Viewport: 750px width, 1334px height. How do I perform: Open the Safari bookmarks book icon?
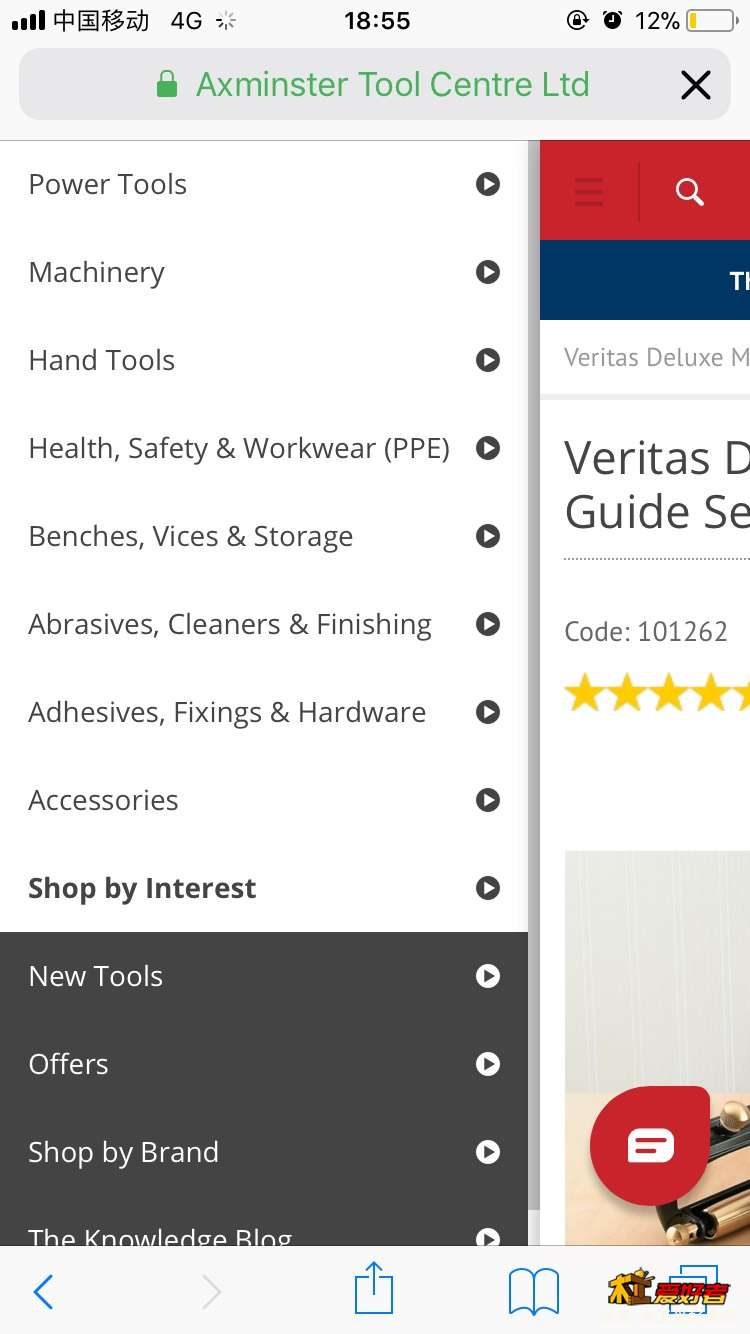(534, 1292)
